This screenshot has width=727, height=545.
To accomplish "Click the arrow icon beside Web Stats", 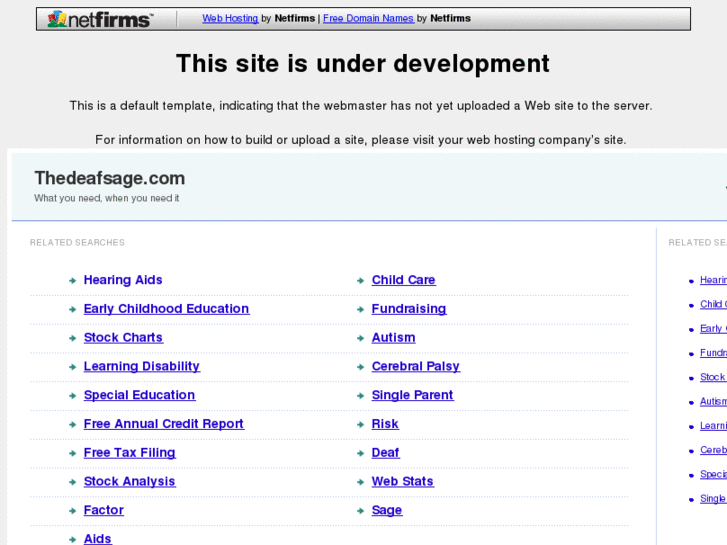I will [360, 482].
